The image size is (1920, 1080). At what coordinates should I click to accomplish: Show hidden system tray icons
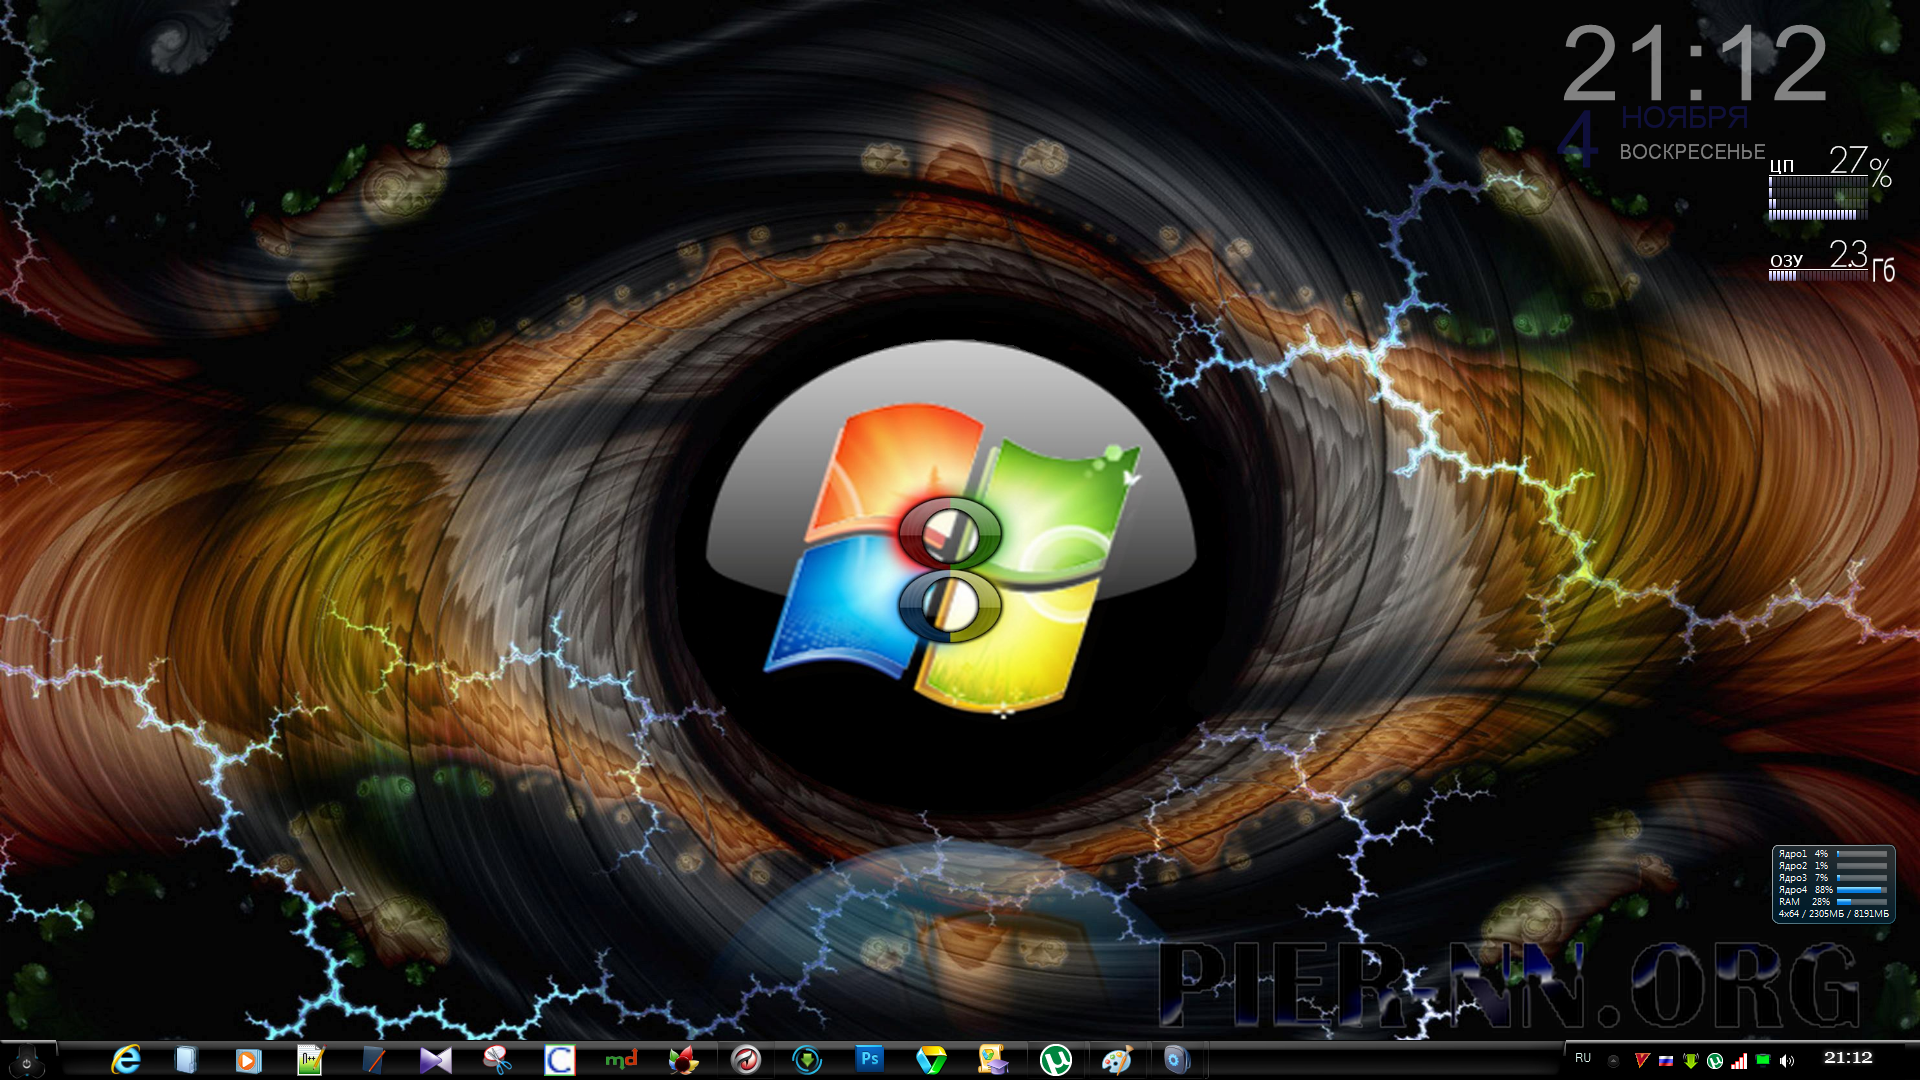pyautogui.click(x=1613, y=1061)
